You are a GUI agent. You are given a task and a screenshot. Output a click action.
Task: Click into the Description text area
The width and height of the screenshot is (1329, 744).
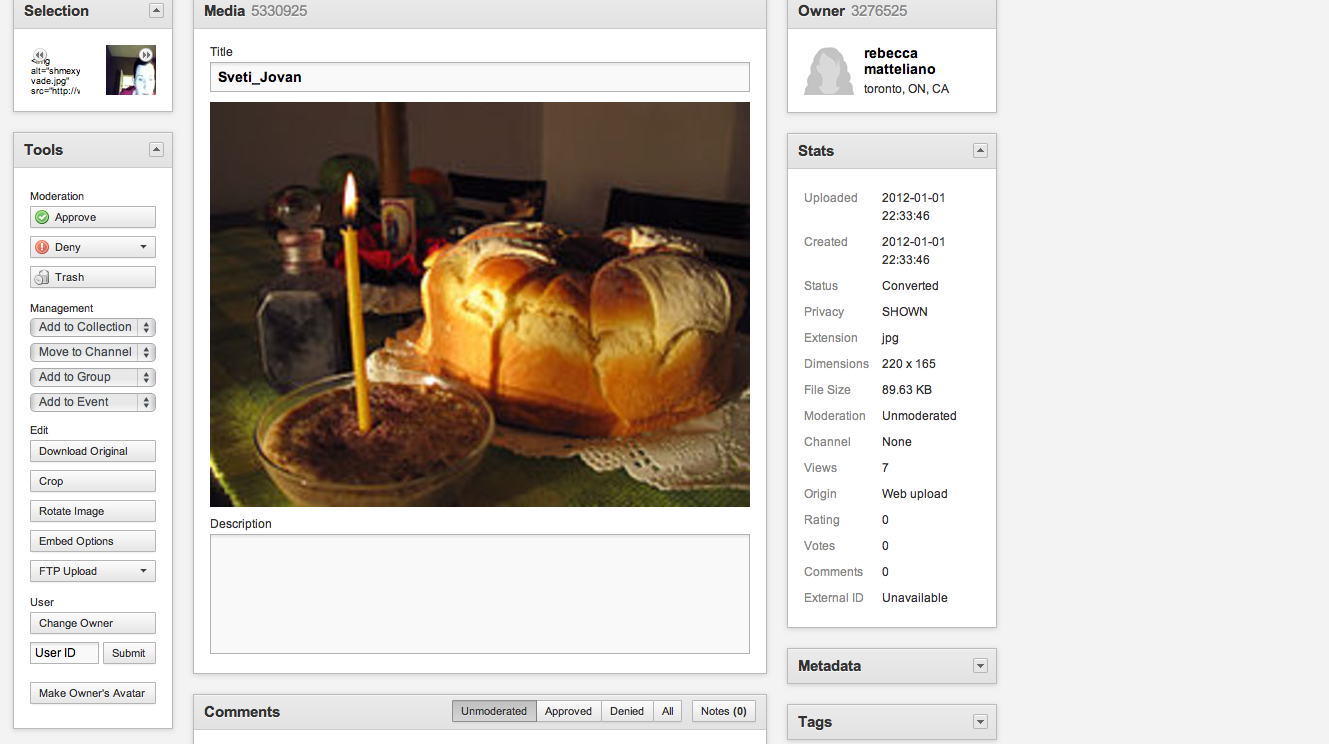[480, 594]
